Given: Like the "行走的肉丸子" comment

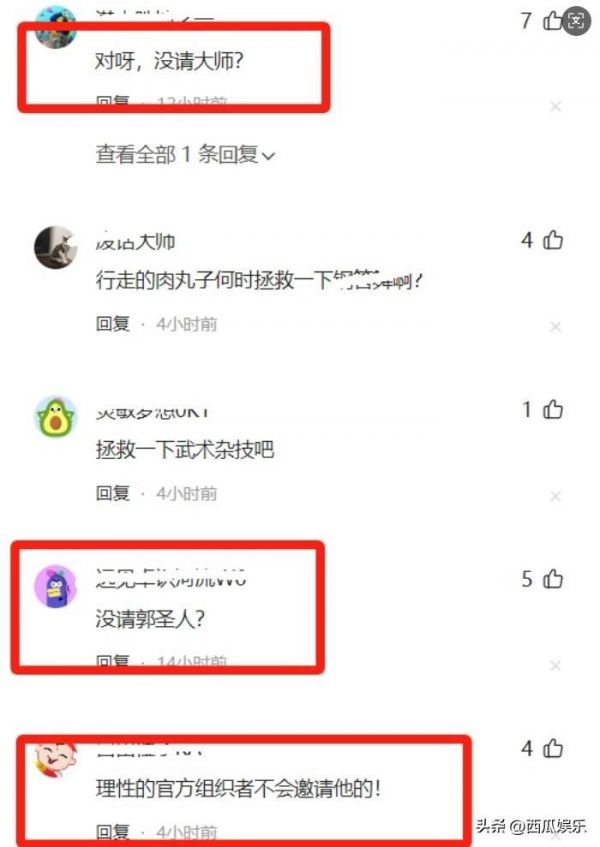Looking at the screenshot, I should pyautogui.click(x=553, y=240).
